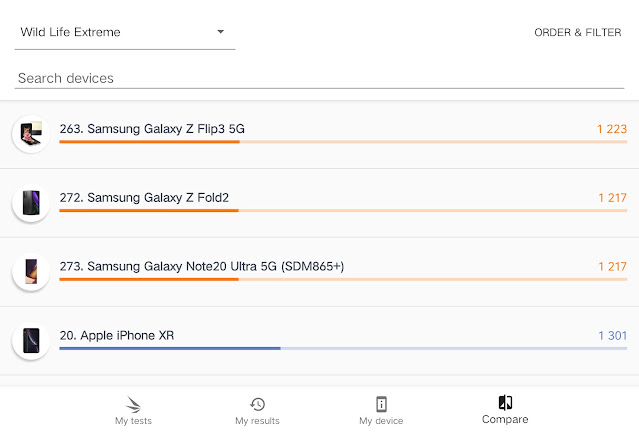This screenshot has height=434, width=639.
Task: Expand the Wild Life Extreme dropdown arrow
Action: [x=220, y=32]
